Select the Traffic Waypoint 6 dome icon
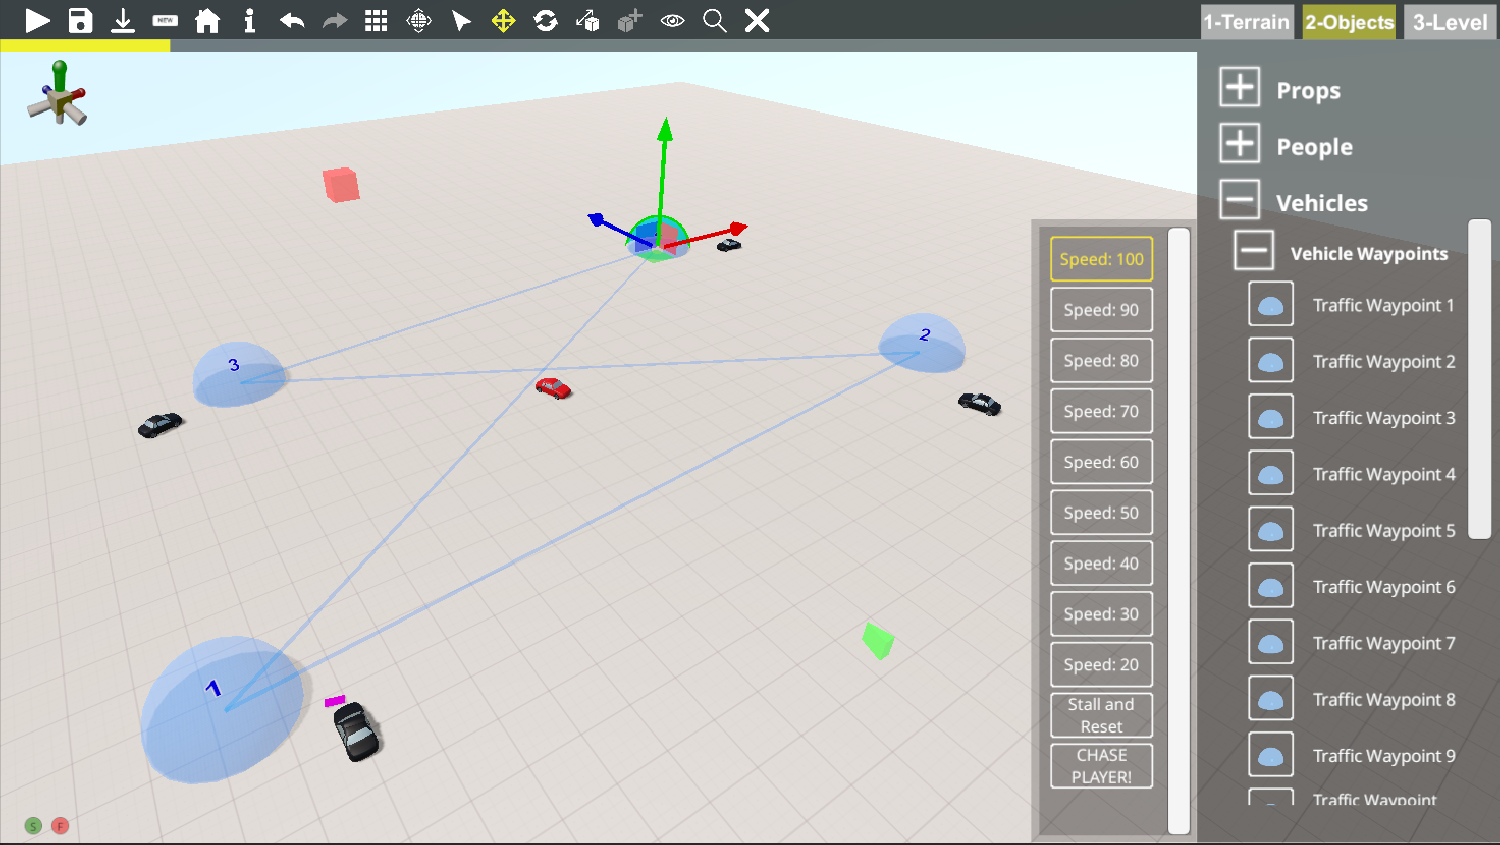The image size is (1500, 845). [x=1271, y=586]
